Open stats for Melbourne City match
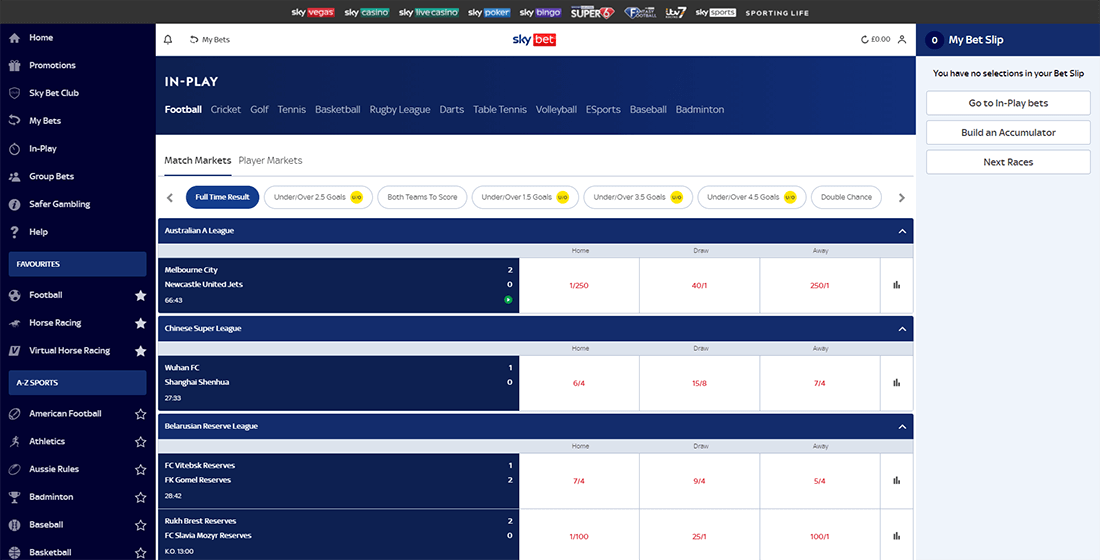This screenshot has width=1100, height=560. pos(897,285)
